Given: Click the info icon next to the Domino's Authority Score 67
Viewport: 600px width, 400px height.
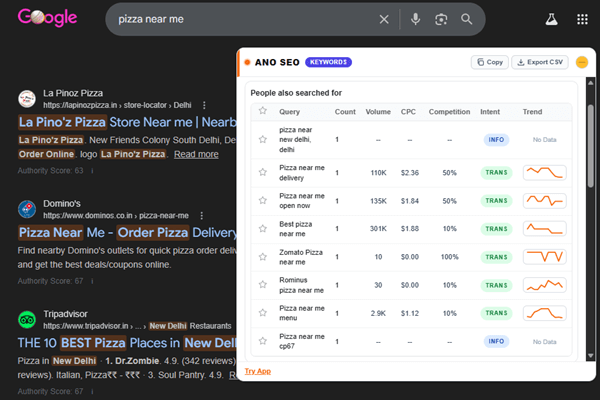Looking at the screenshot, I should click(92, 281).
